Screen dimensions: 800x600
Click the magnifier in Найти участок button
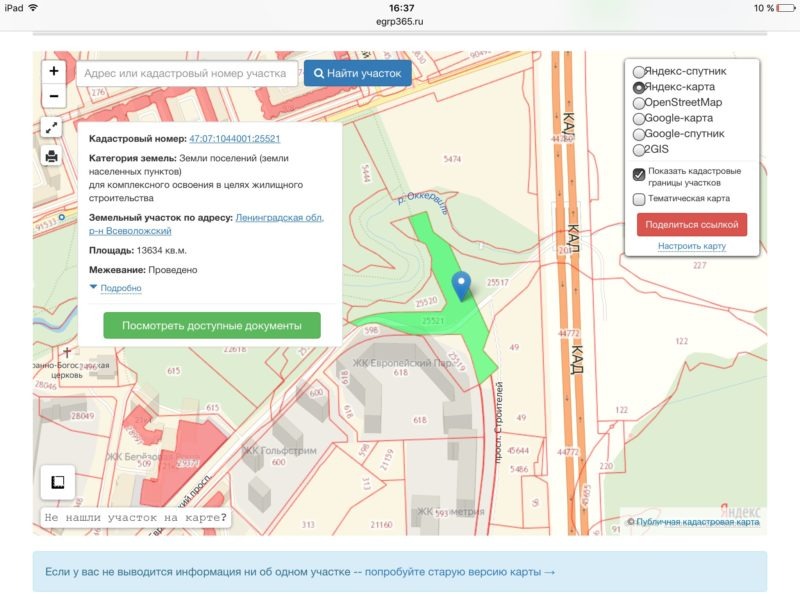tap(319, 73)
